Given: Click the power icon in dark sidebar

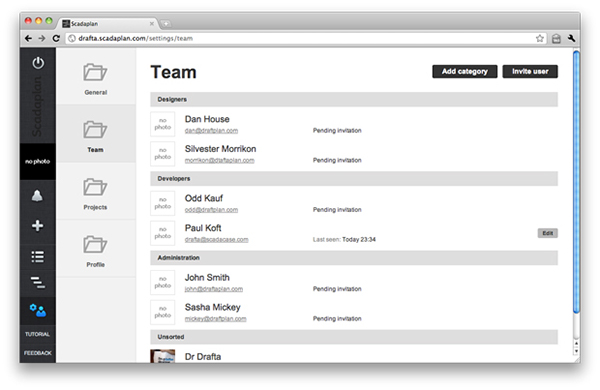Looking at the screenshot, I should coord(38,63).
